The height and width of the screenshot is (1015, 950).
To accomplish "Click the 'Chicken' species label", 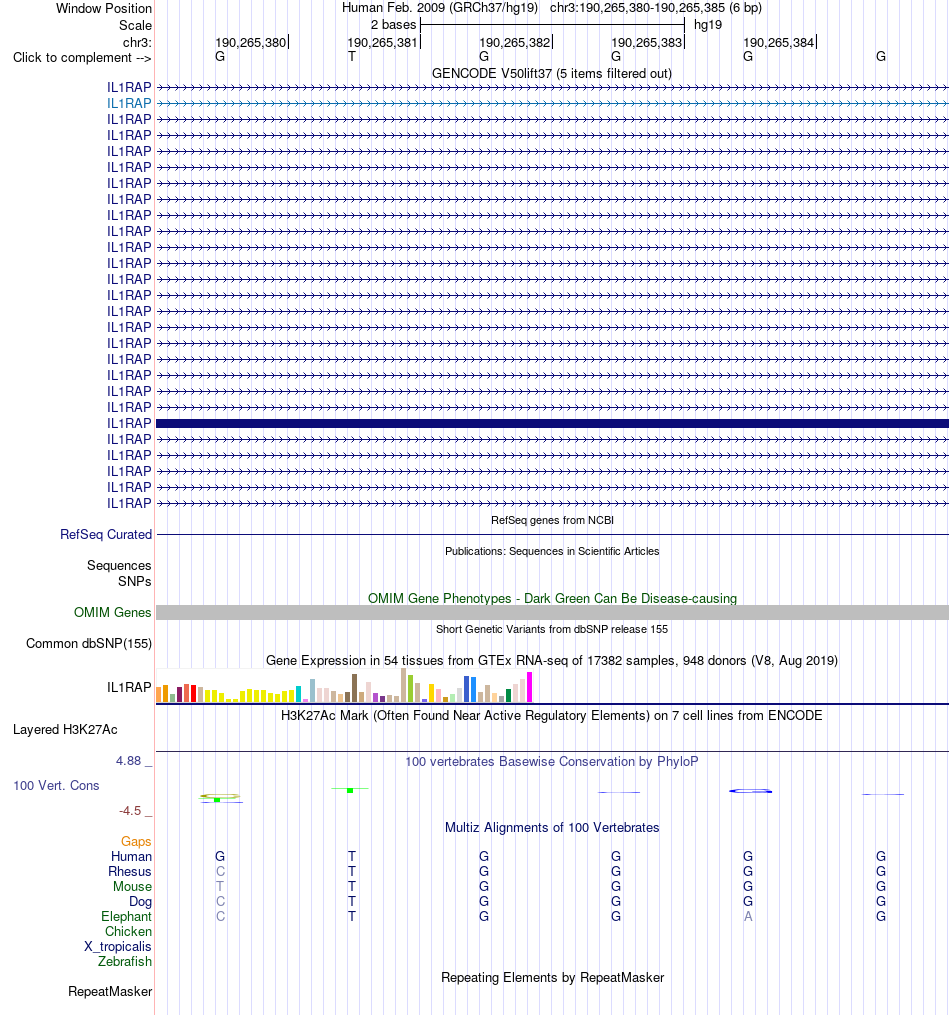I will 128,931.
